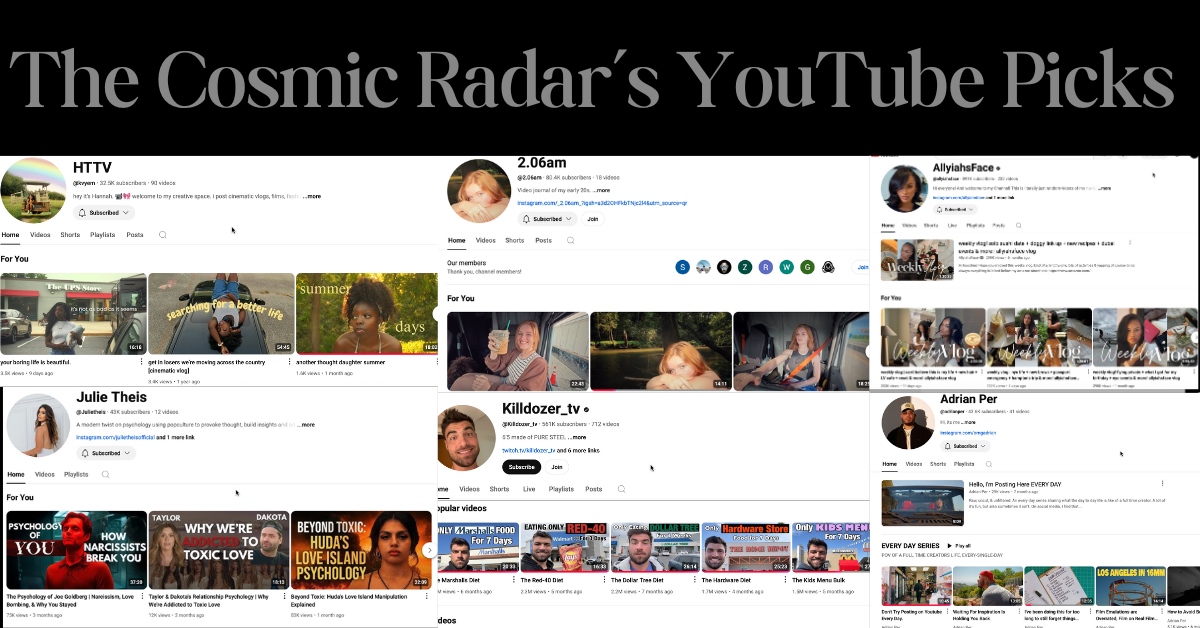Expand HTTV channel description with ...more
Screen dimensions: 1200x628
click(x=311, y=197)
